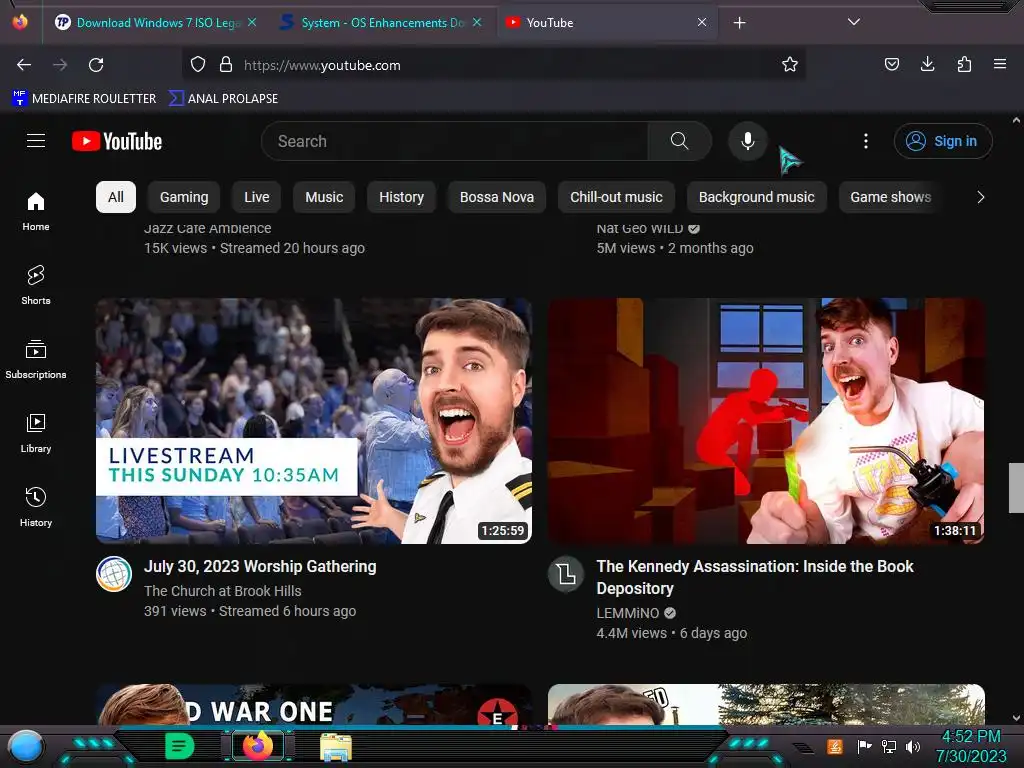Open YouTube settings three-dot menu
The height and width of the screenshot is (768, 1024).
(x=866, y=141)
